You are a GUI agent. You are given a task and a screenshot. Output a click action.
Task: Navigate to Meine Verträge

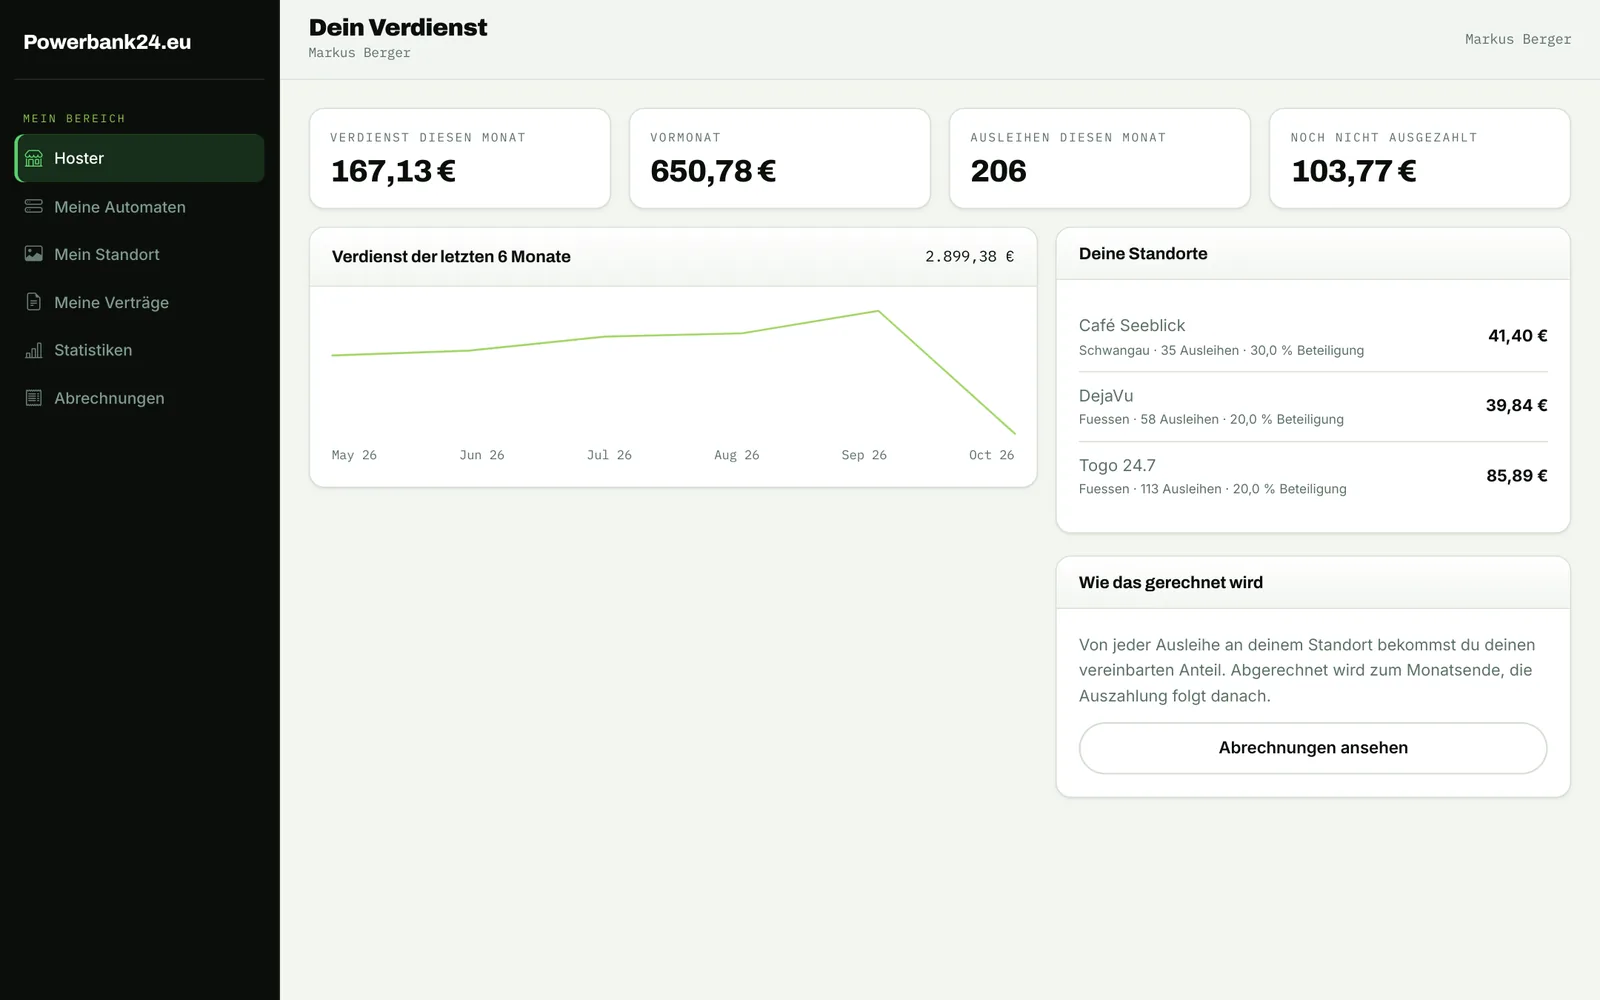coord(140,302)
